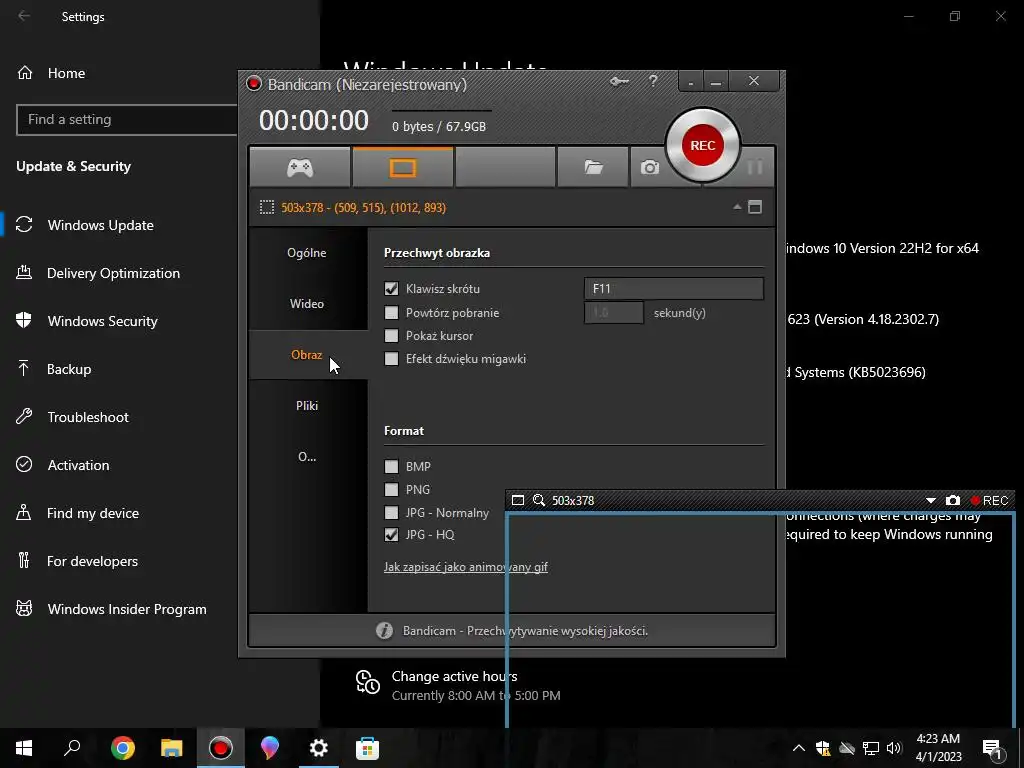Screen dimensions: 1024x768
Task: Go to Settings Home
Action: point(66,73)
